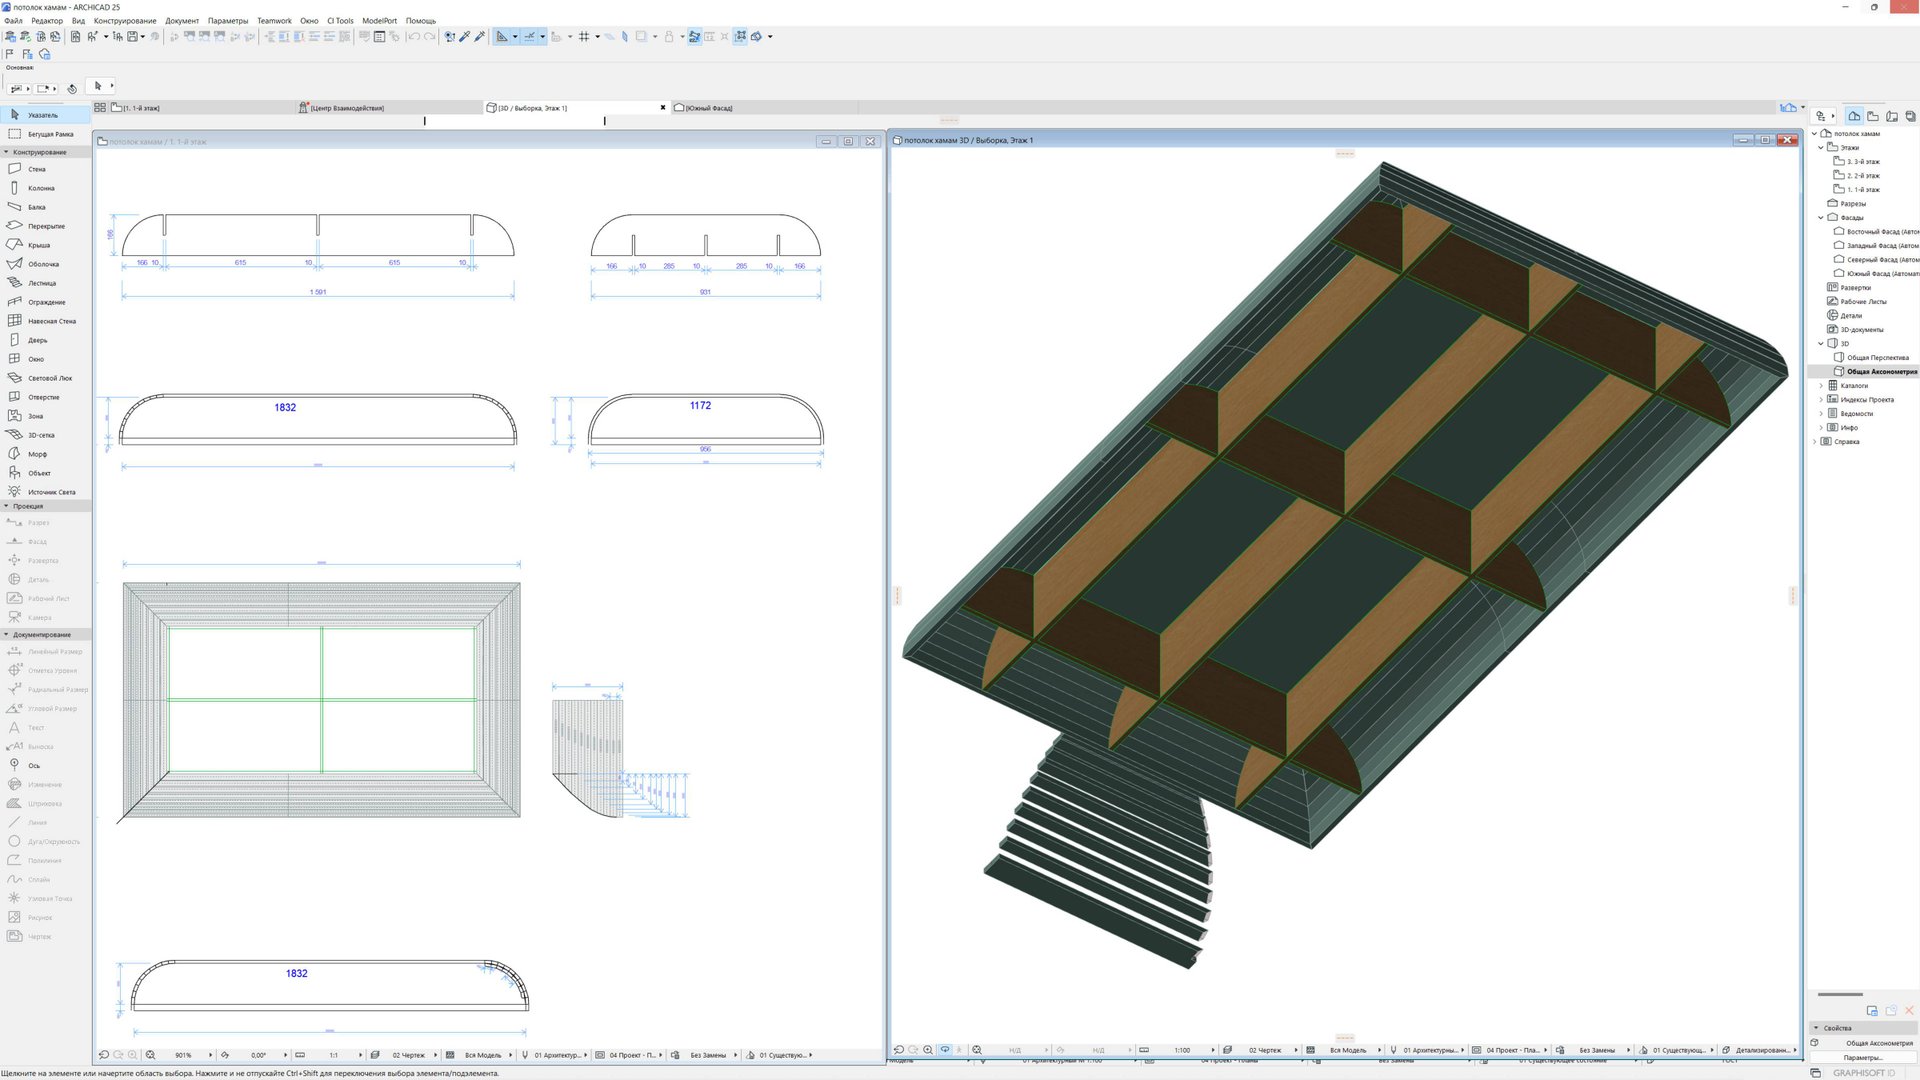Click the 02 Чертеж layer button
The image size is (1920, 1080).
tap(1263, 1050)
